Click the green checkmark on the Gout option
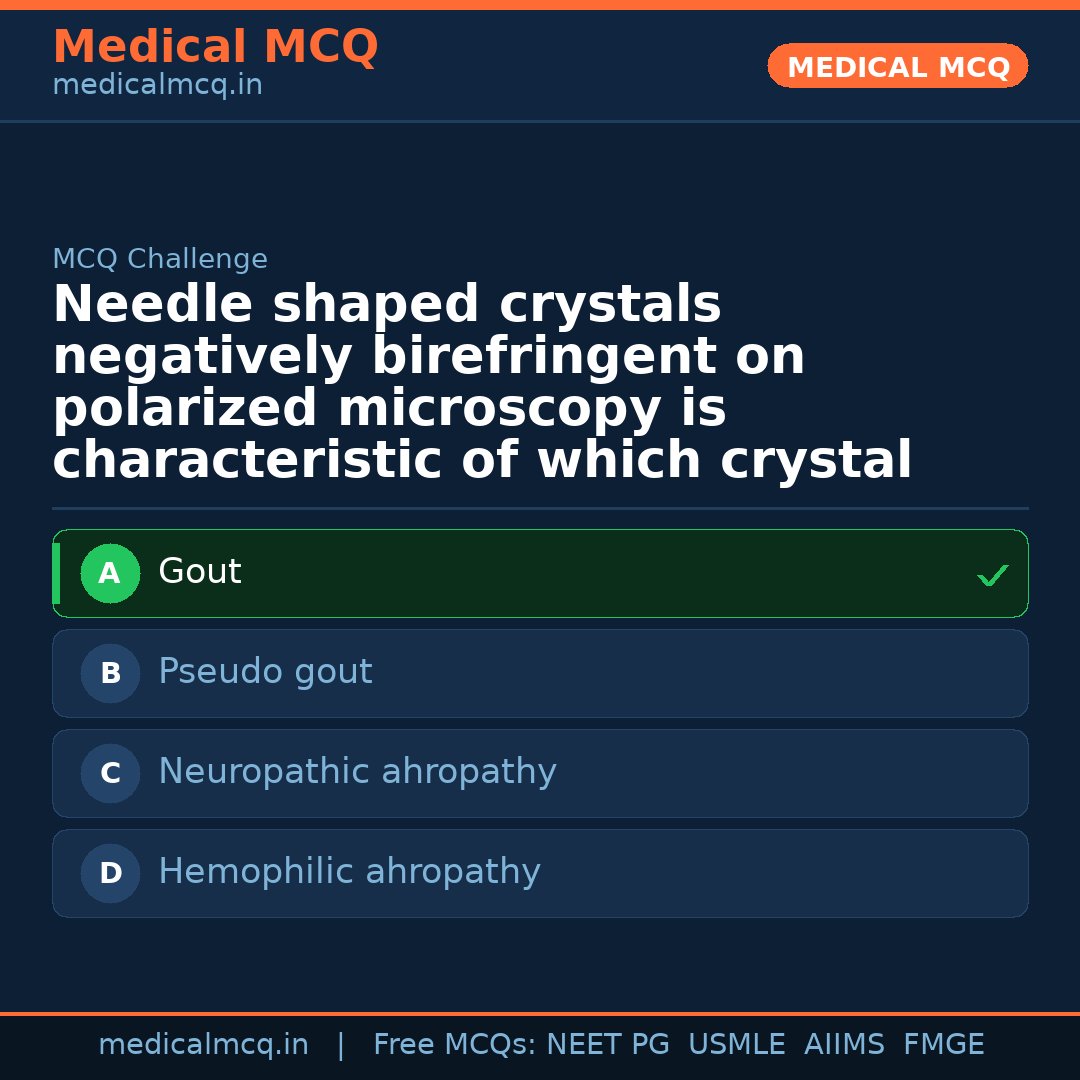This screenshot has height=1080, width=1080. pos(992,575)
